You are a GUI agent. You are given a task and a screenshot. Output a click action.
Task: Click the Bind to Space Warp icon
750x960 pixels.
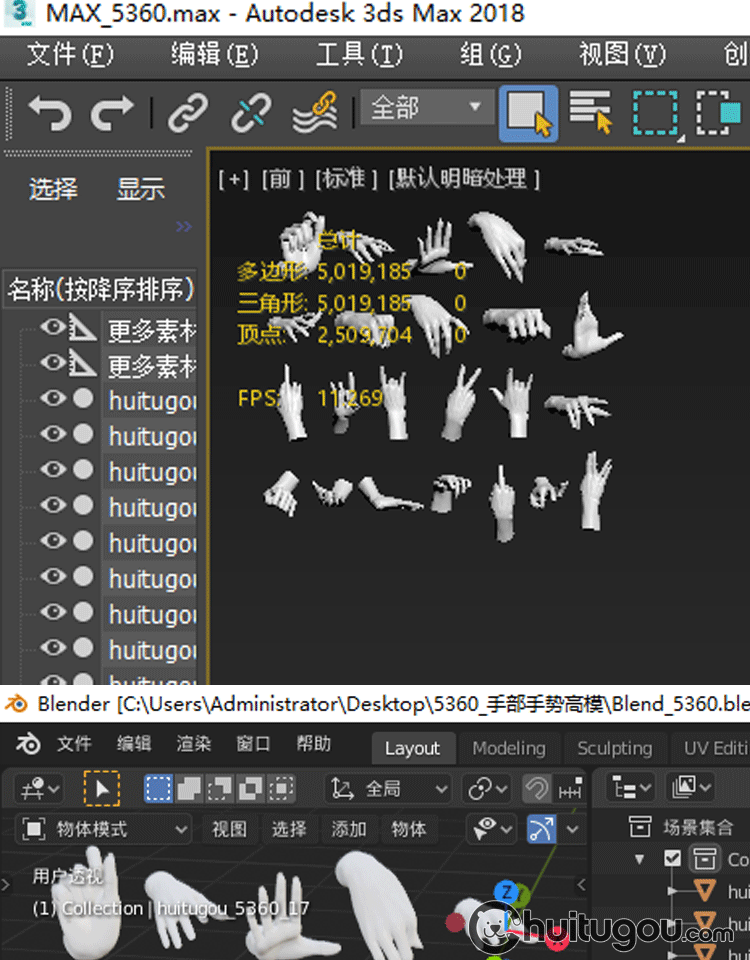314,113
